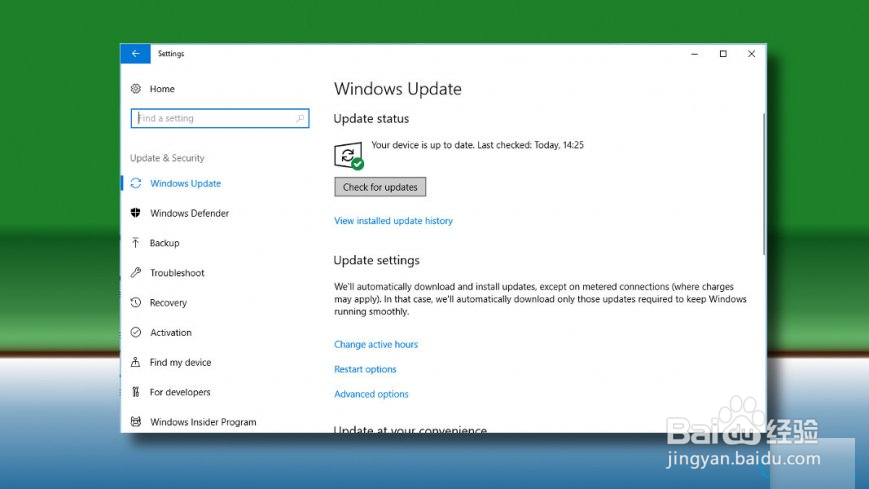Click the Activation checkmark icon
The image size is (869, 489).
coord(136,333)
